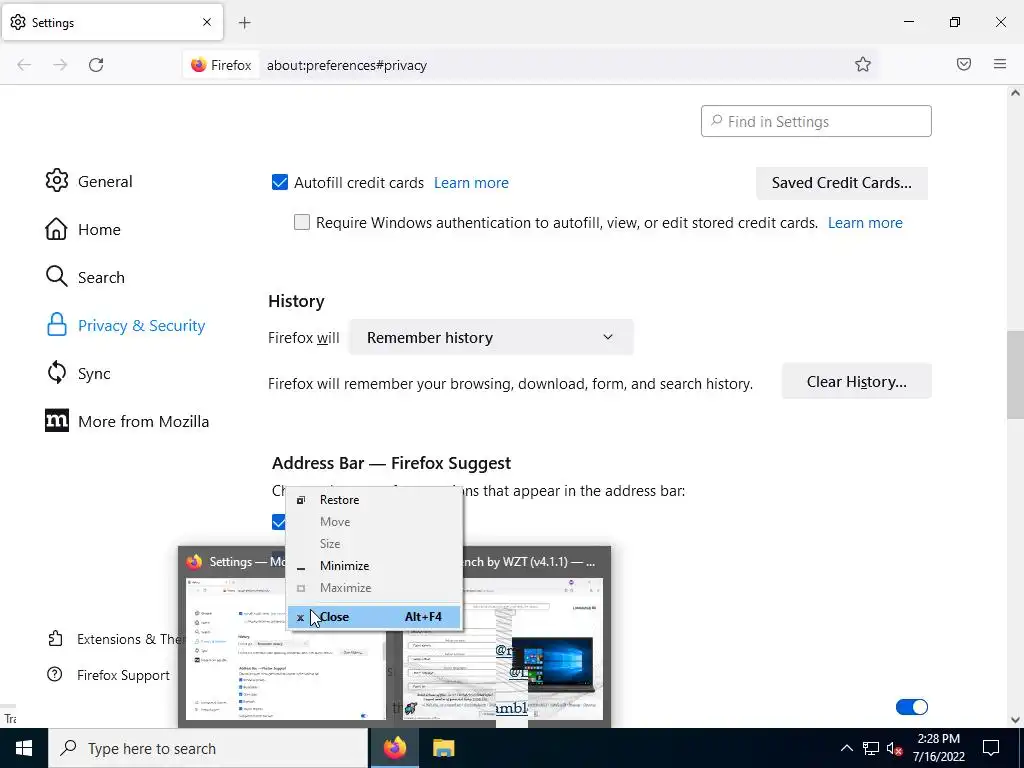Click the vertical scrollbar thumb
1024x768 pixels.
pyautogui.click(x=1015, y=375)
